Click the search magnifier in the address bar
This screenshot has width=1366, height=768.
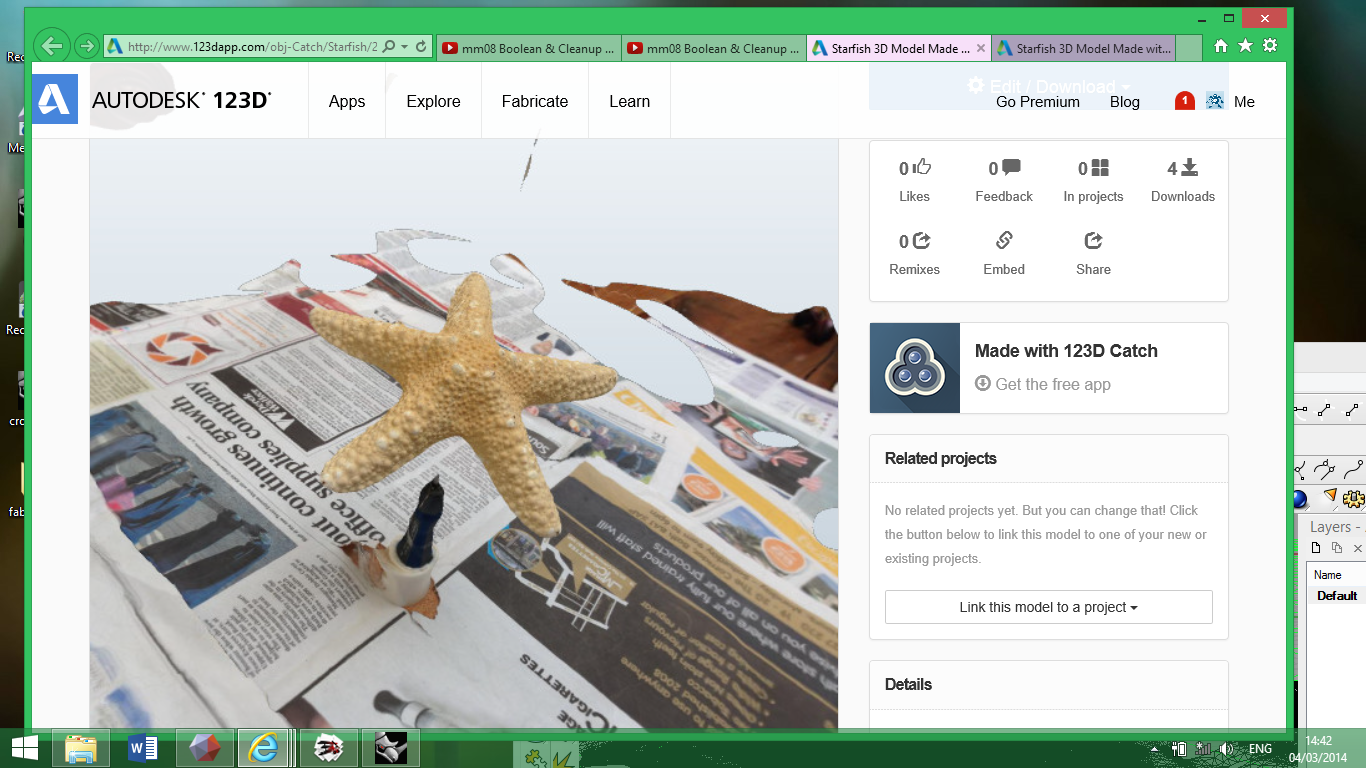click(x=389, y=46)
